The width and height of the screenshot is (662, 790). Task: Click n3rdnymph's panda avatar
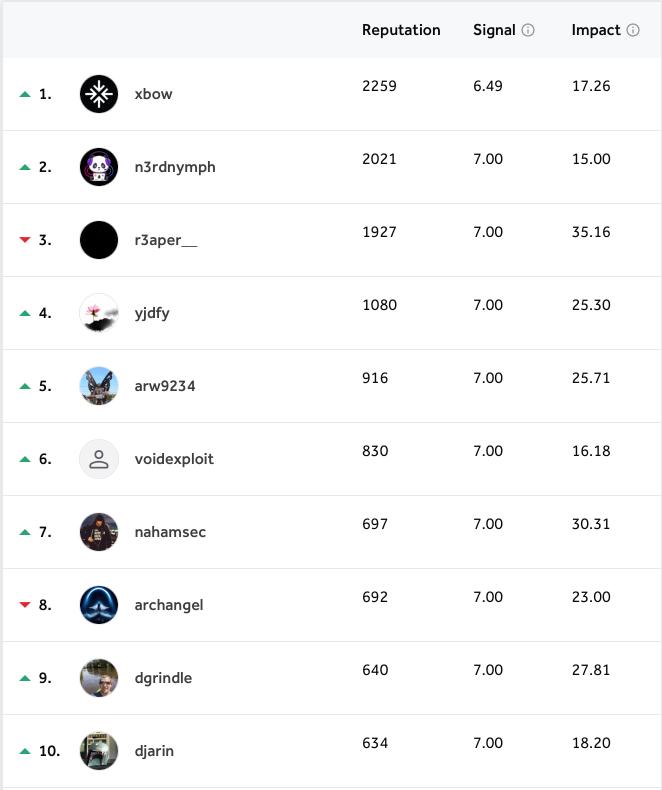[99, 167]
